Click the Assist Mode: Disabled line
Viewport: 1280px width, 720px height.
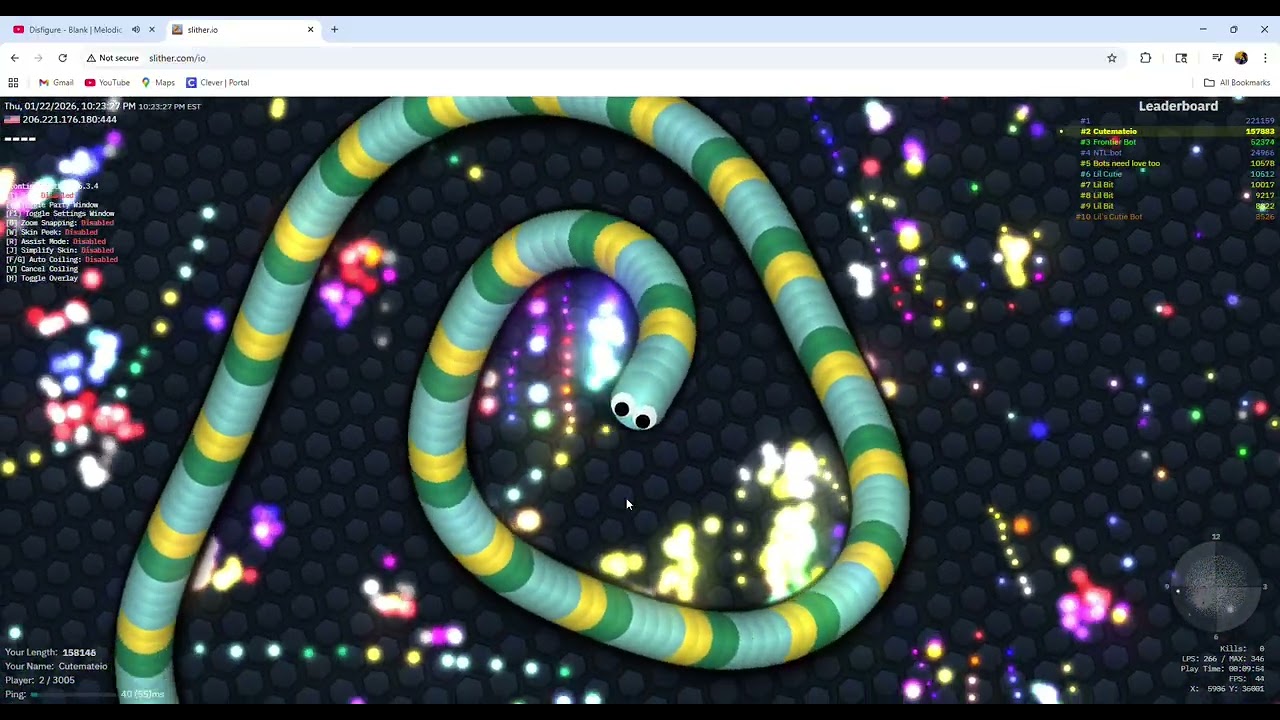56,241
